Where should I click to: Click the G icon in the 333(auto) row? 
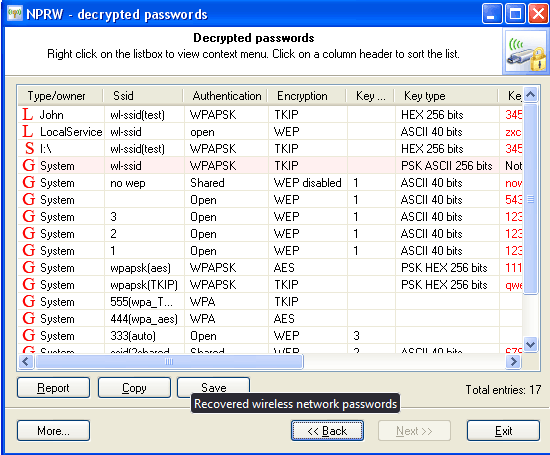[29, 335]
